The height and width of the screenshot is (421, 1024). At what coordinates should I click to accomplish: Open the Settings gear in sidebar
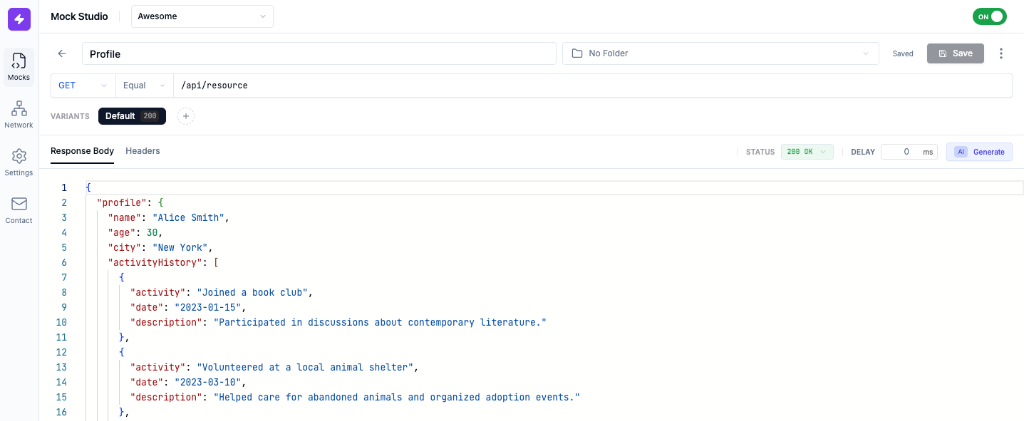pos(19,162)
